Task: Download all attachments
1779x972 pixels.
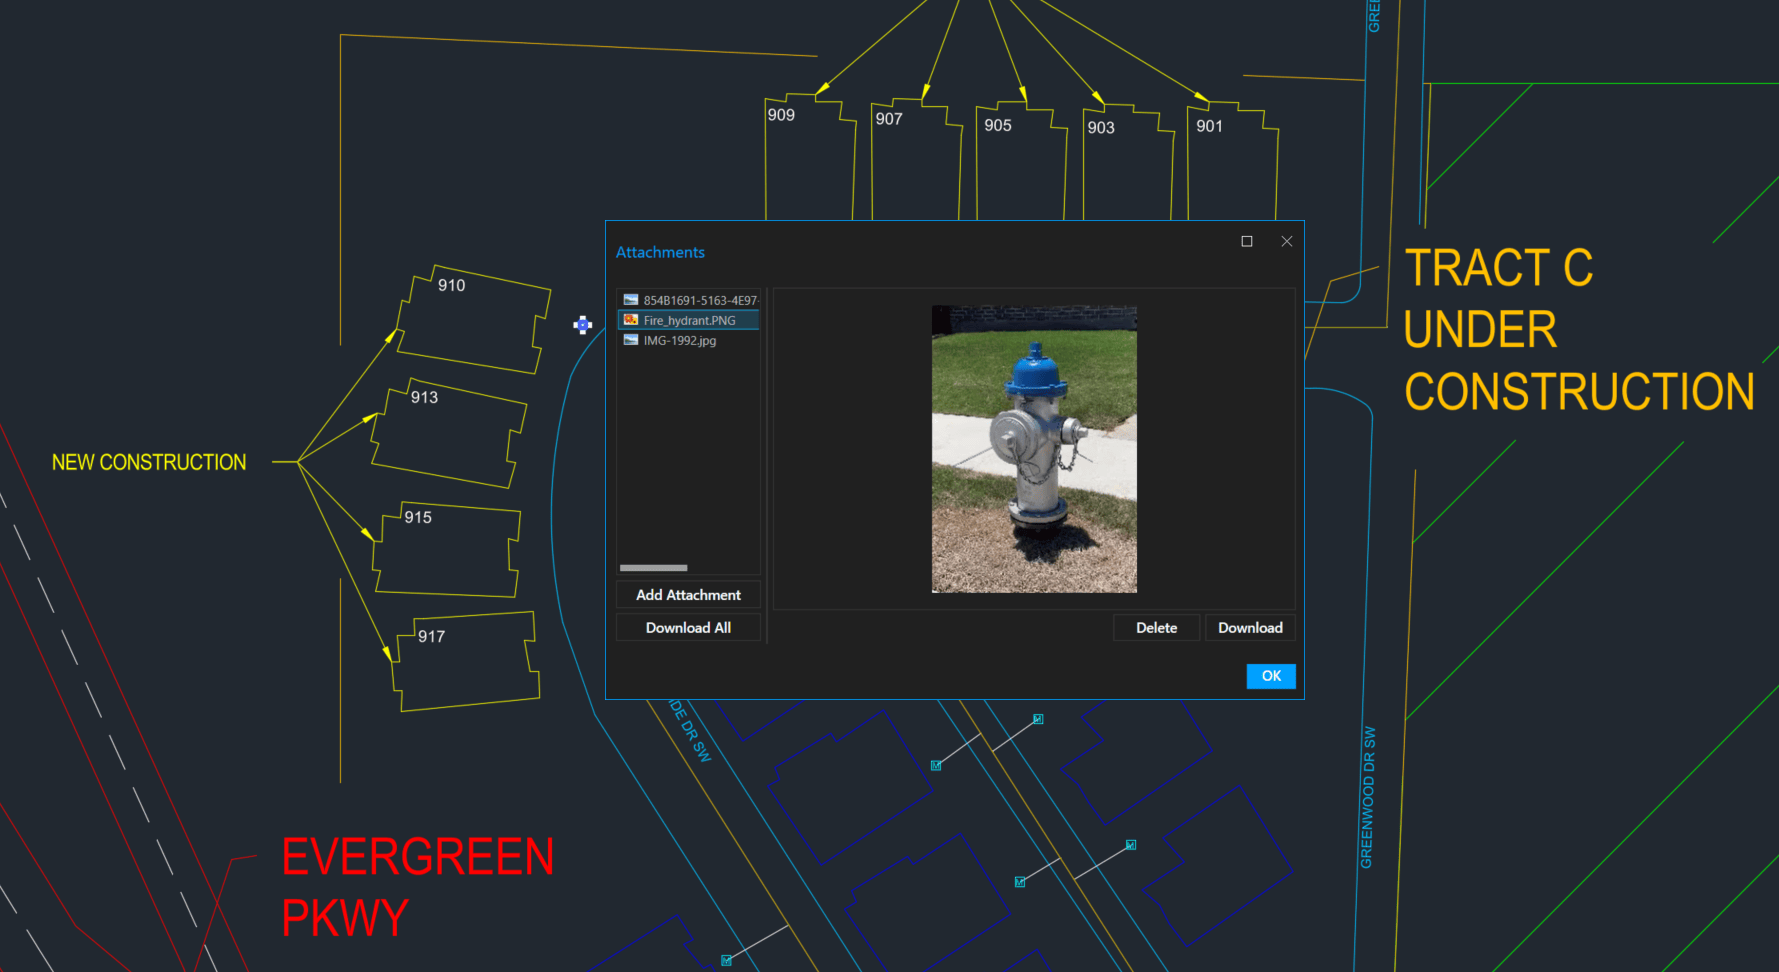Action: pyautogui.click(x=688, y=627)
